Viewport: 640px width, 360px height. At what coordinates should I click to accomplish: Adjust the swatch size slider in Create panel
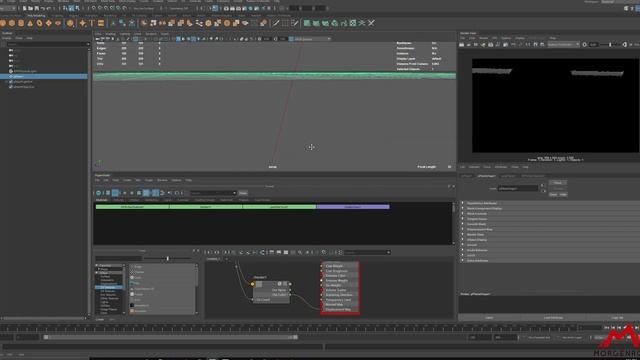(167, 258)
